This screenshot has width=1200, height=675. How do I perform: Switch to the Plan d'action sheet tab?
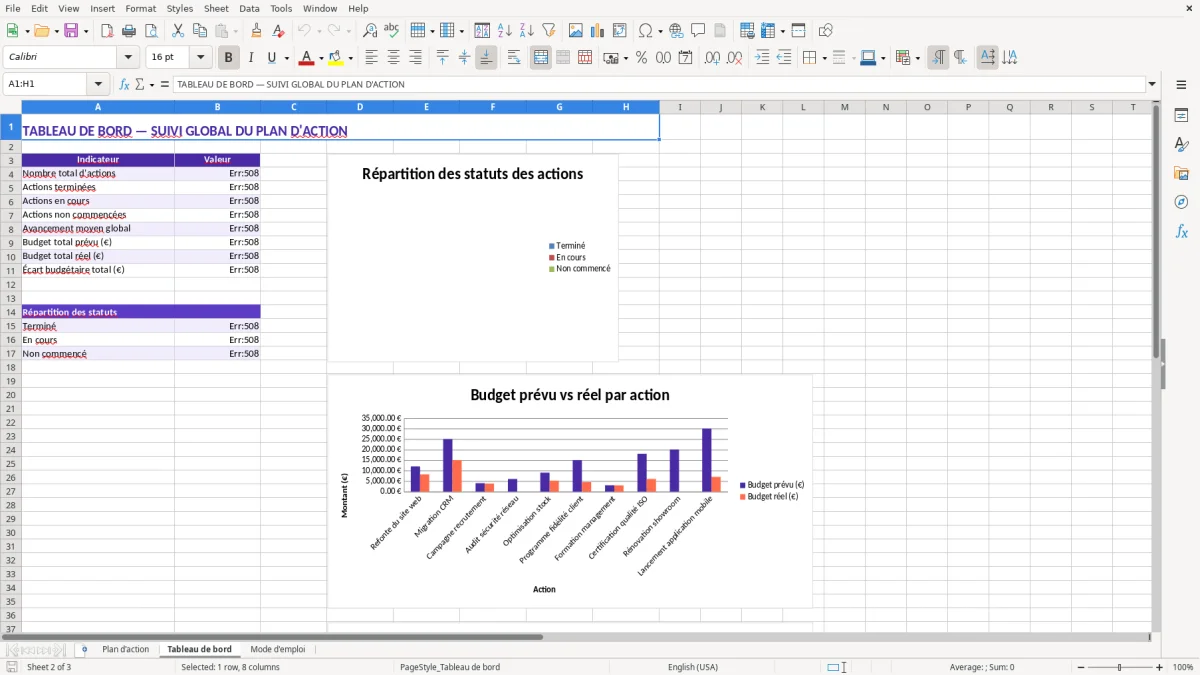(x=126, y=649)
